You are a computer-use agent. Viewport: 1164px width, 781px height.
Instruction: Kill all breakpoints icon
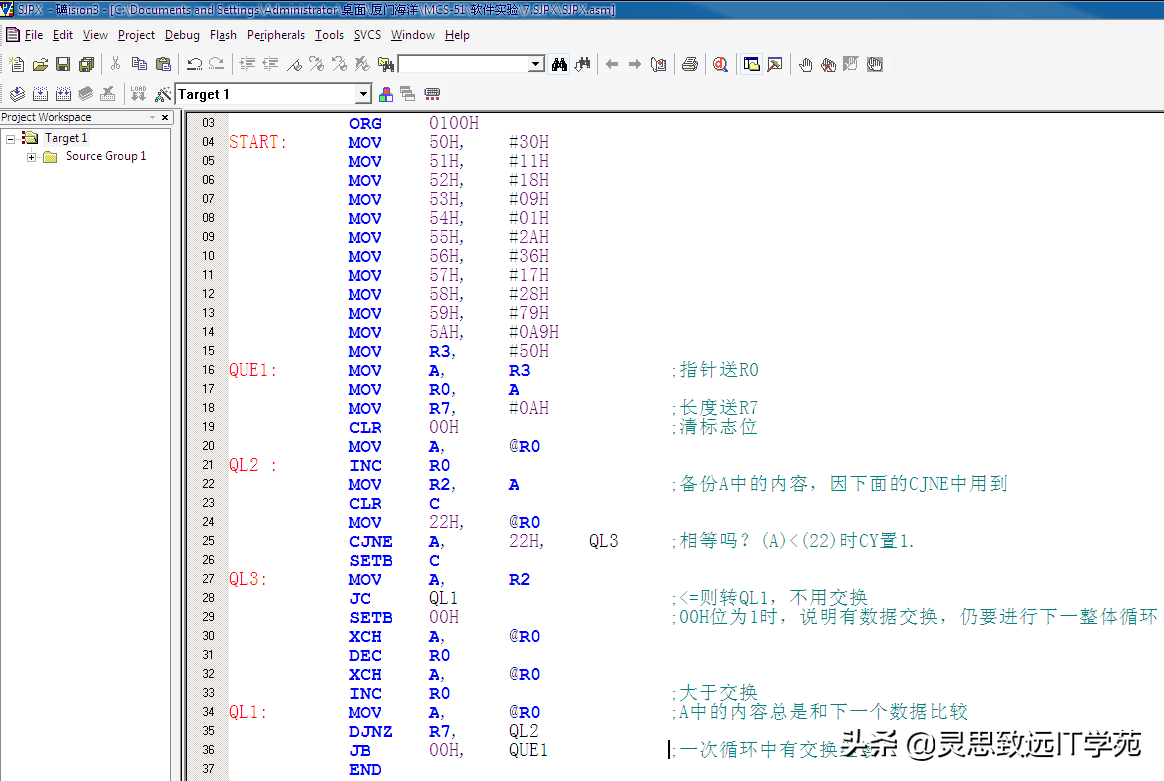(828, 65)
